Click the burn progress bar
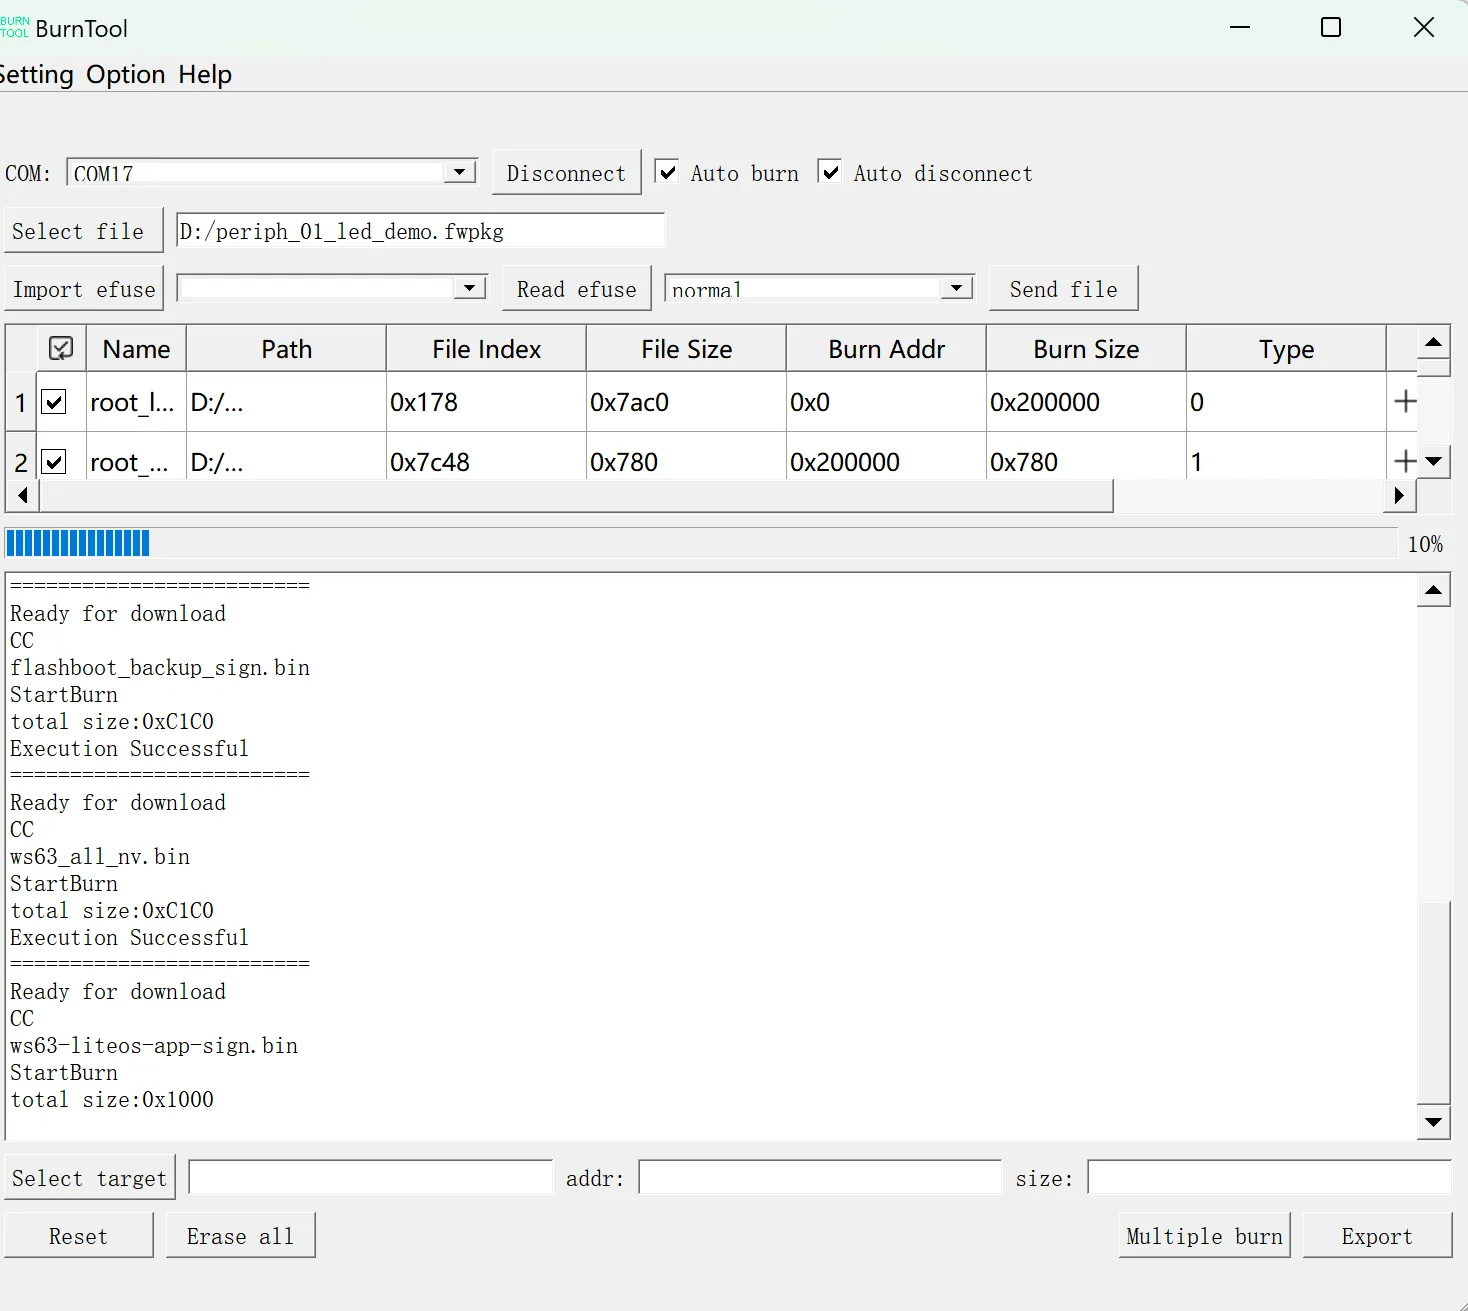This screenshot has height=1311, width=1468. (702, 543)
